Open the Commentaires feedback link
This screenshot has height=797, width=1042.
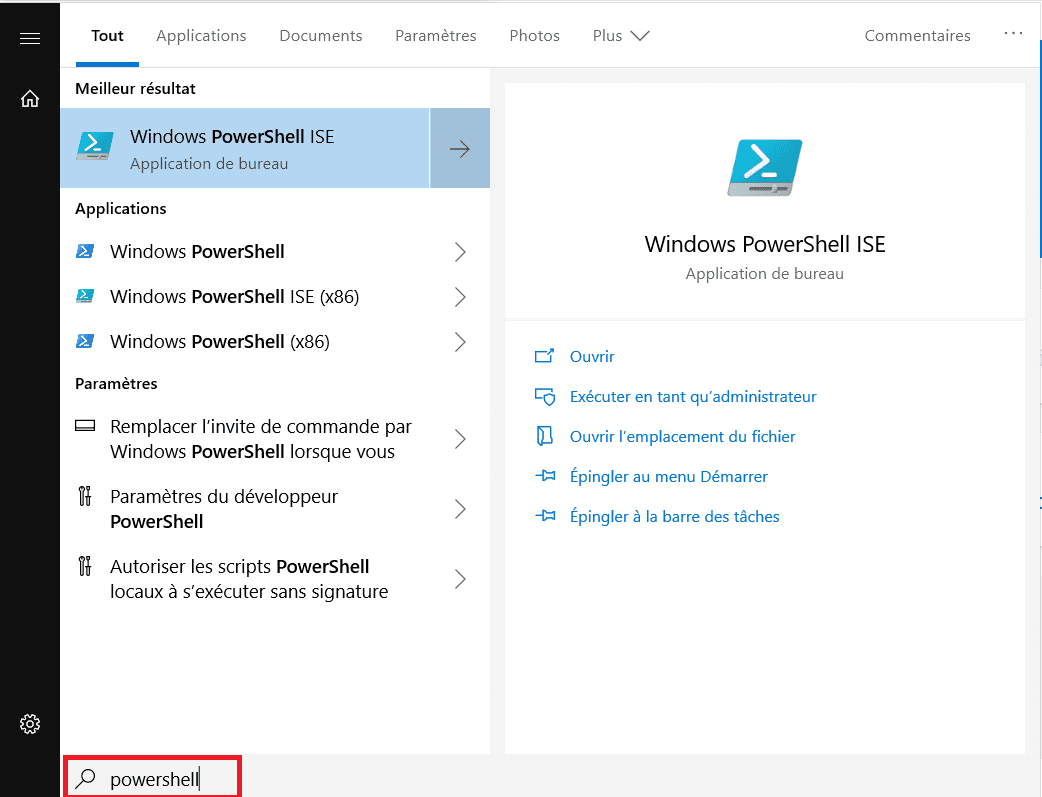[917, 35]
